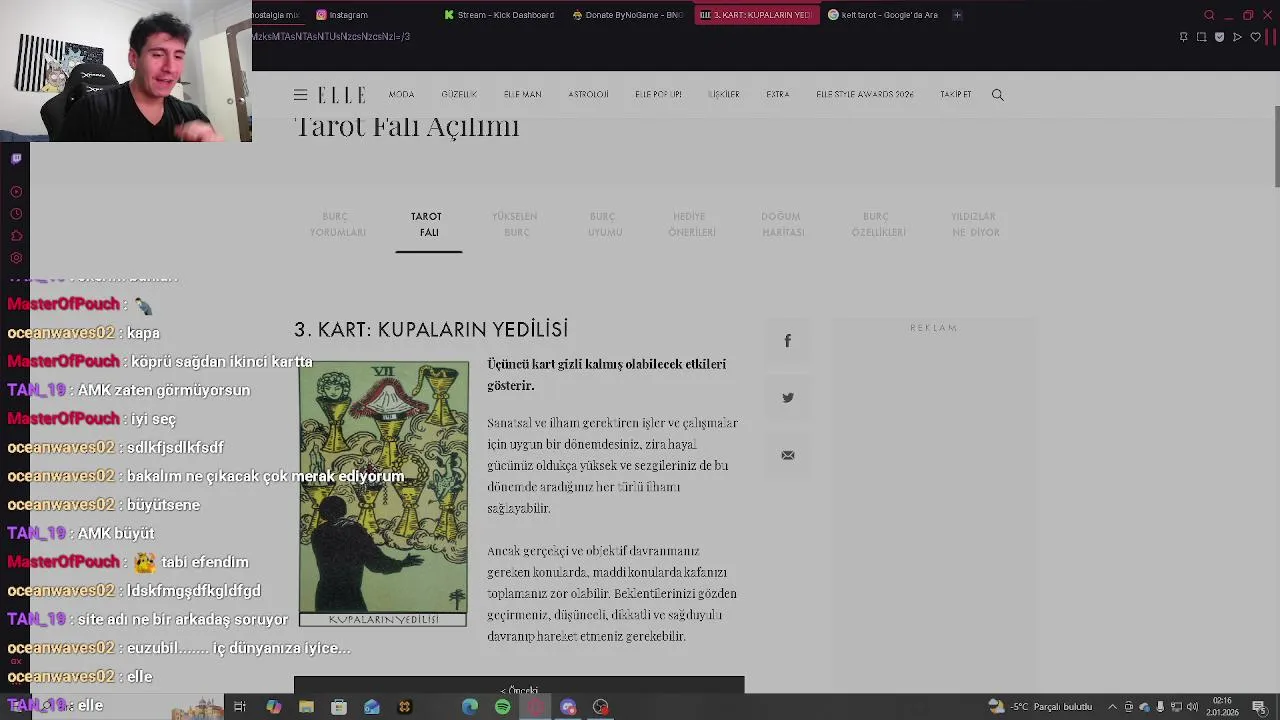The width and height of the screenshot is (1280, 720).
Task: Show hidden system tray icons
Action: [1112, 707]
